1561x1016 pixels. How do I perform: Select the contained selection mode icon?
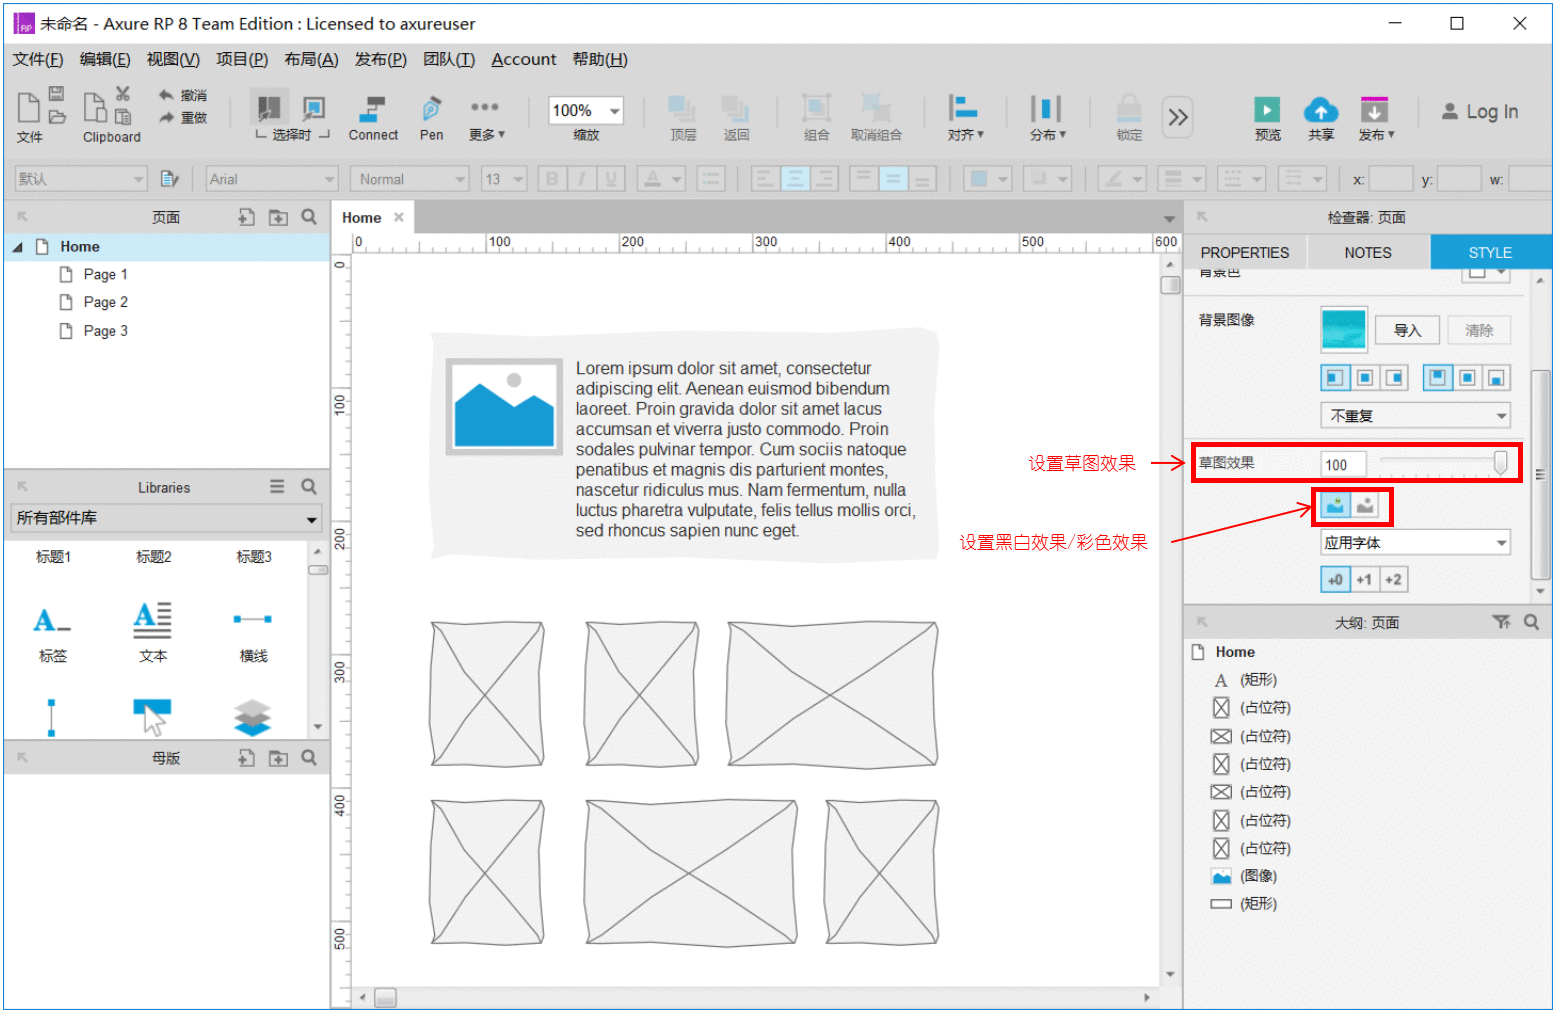(x=313, y=107)
